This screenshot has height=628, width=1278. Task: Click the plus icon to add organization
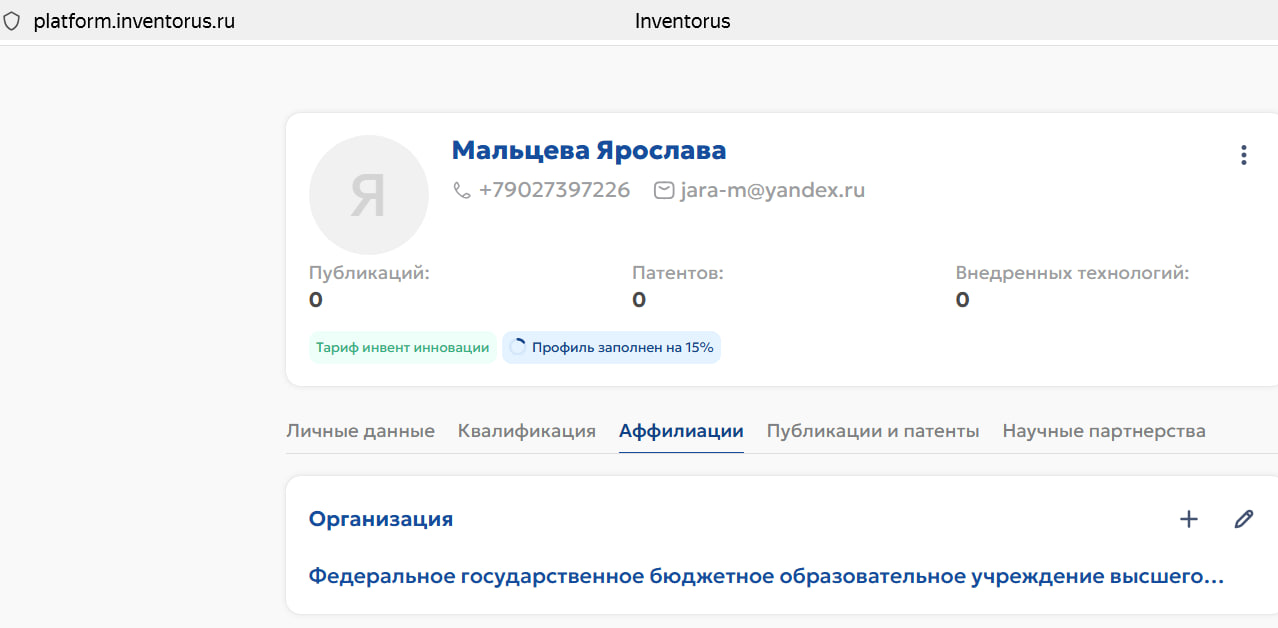click(1188, 519)
